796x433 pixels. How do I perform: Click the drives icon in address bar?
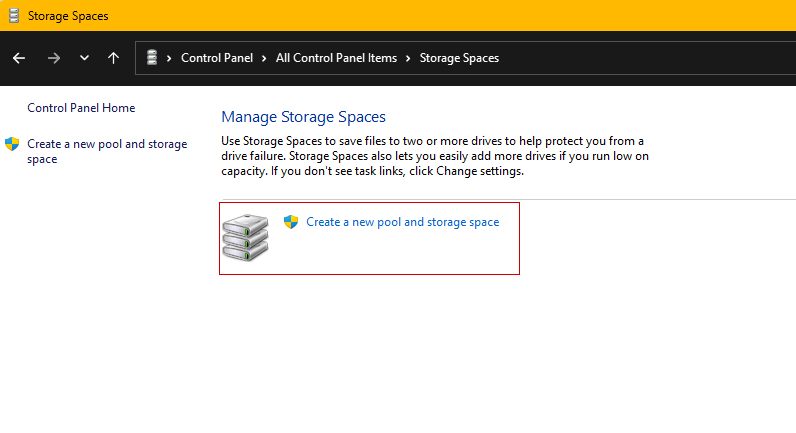point(152,57)
